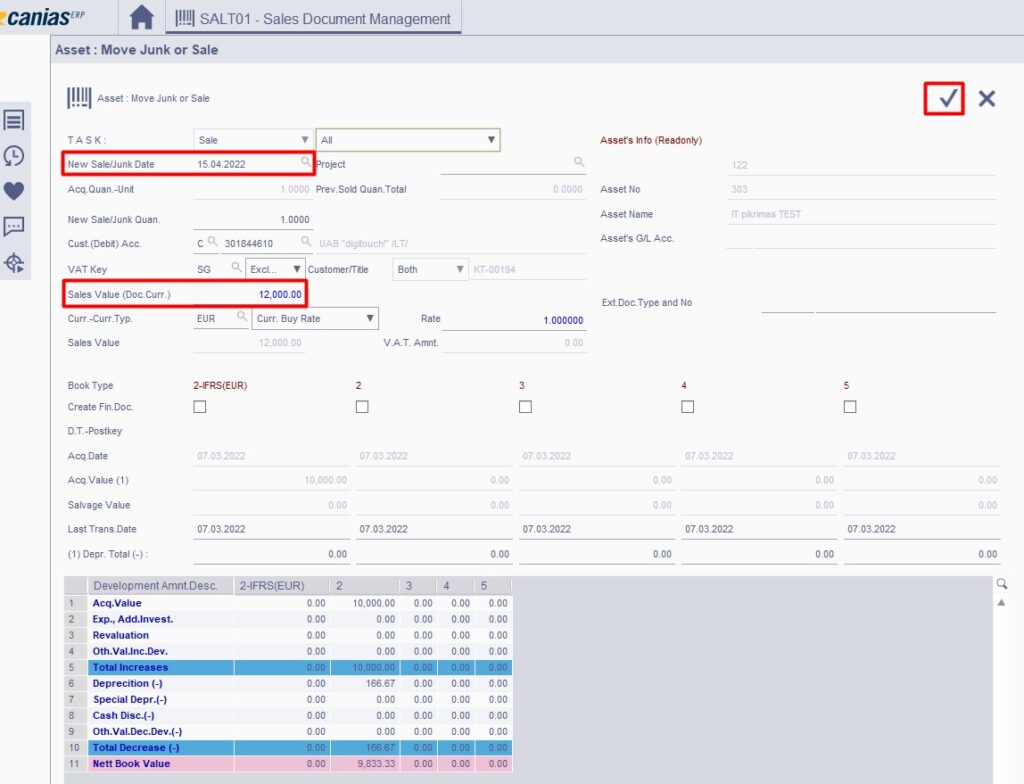
Task: Close the Move Junk or Sale dialog
Action: pos(987,98)
